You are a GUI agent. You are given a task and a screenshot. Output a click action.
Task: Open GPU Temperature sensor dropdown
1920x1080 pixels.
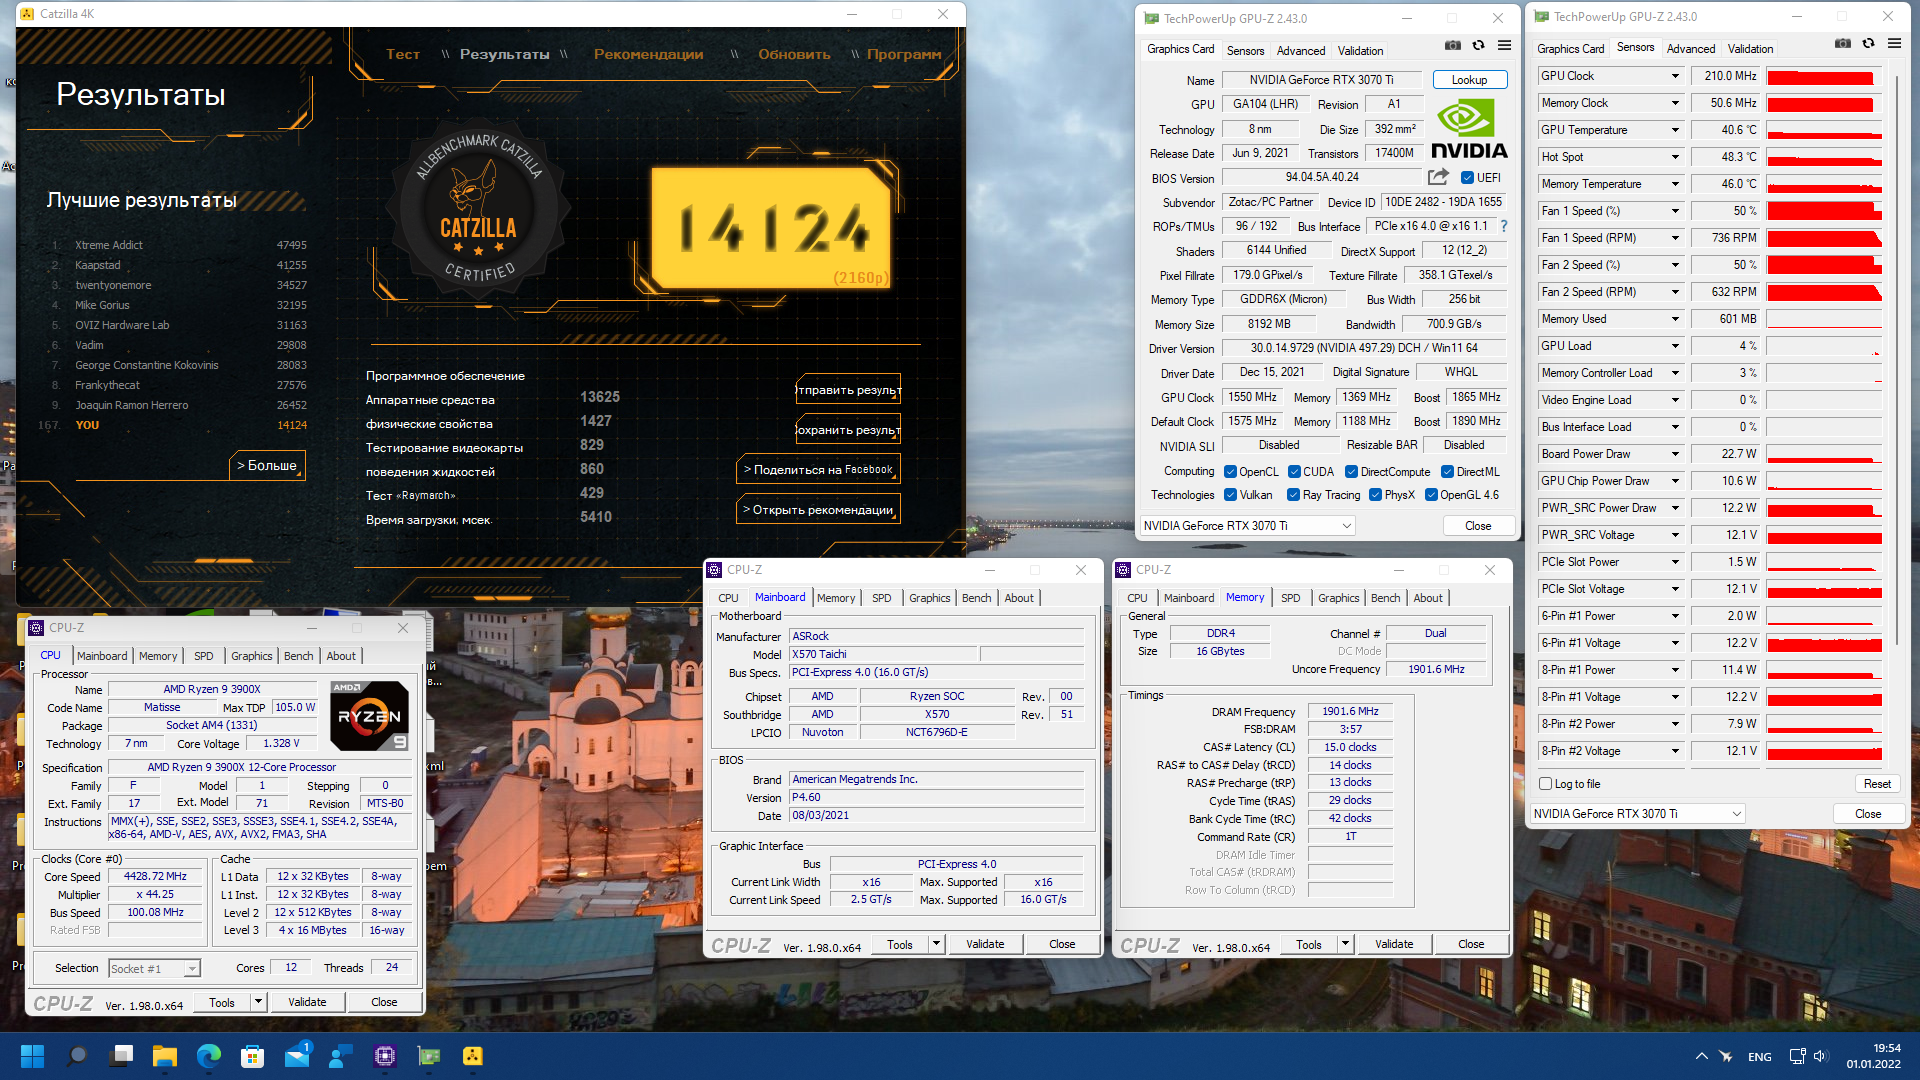(x=1675, y=130)
